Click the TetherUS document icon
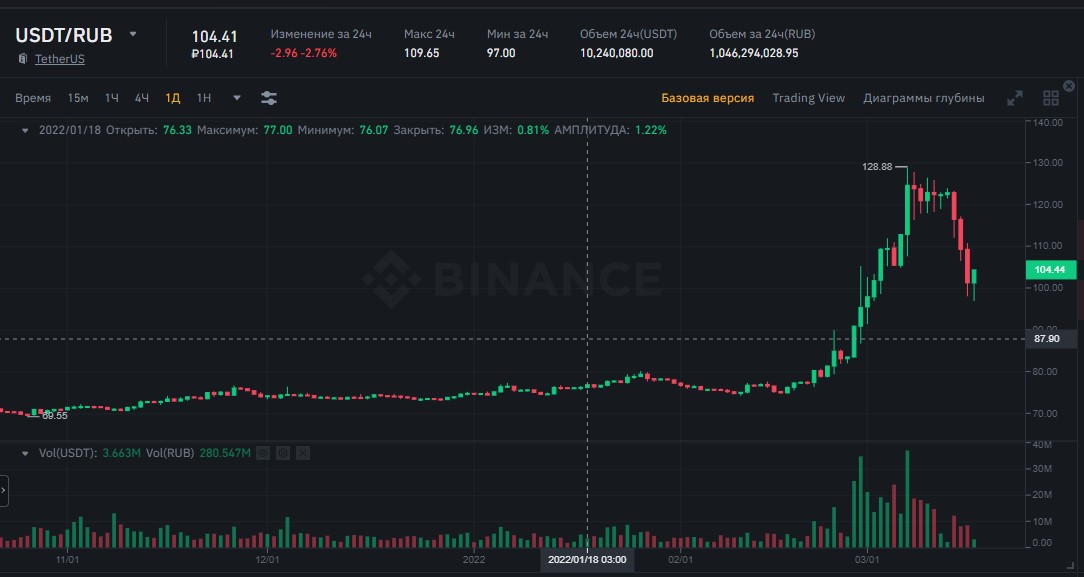 [x=23, y=59]
